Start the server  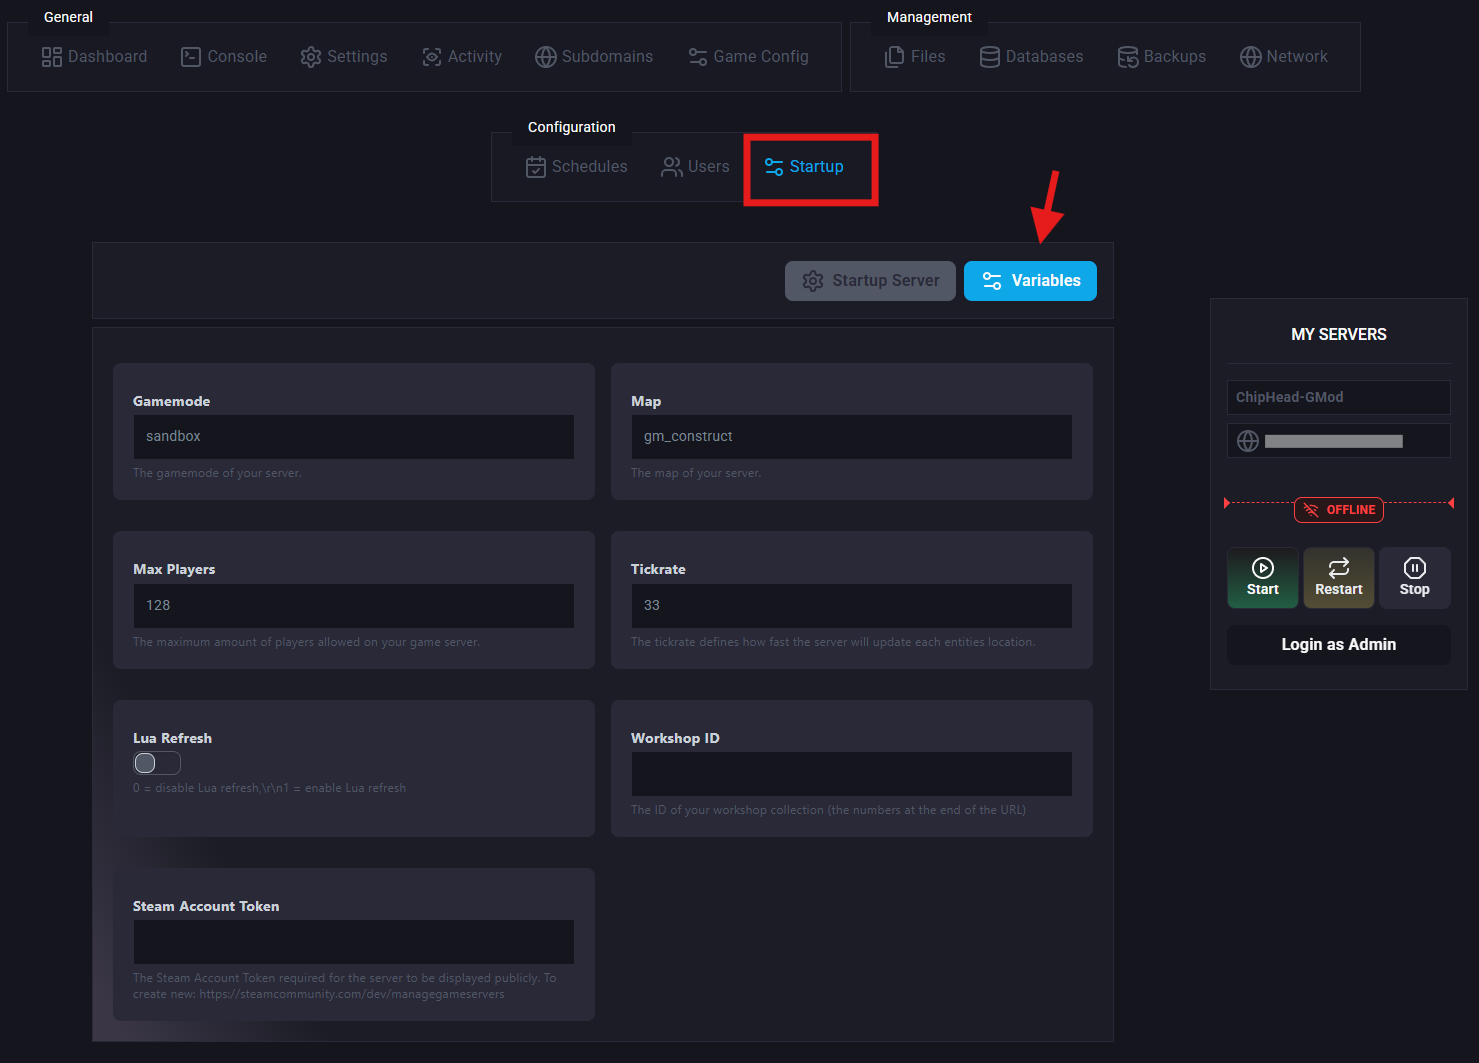click(x=1263, y=578)
